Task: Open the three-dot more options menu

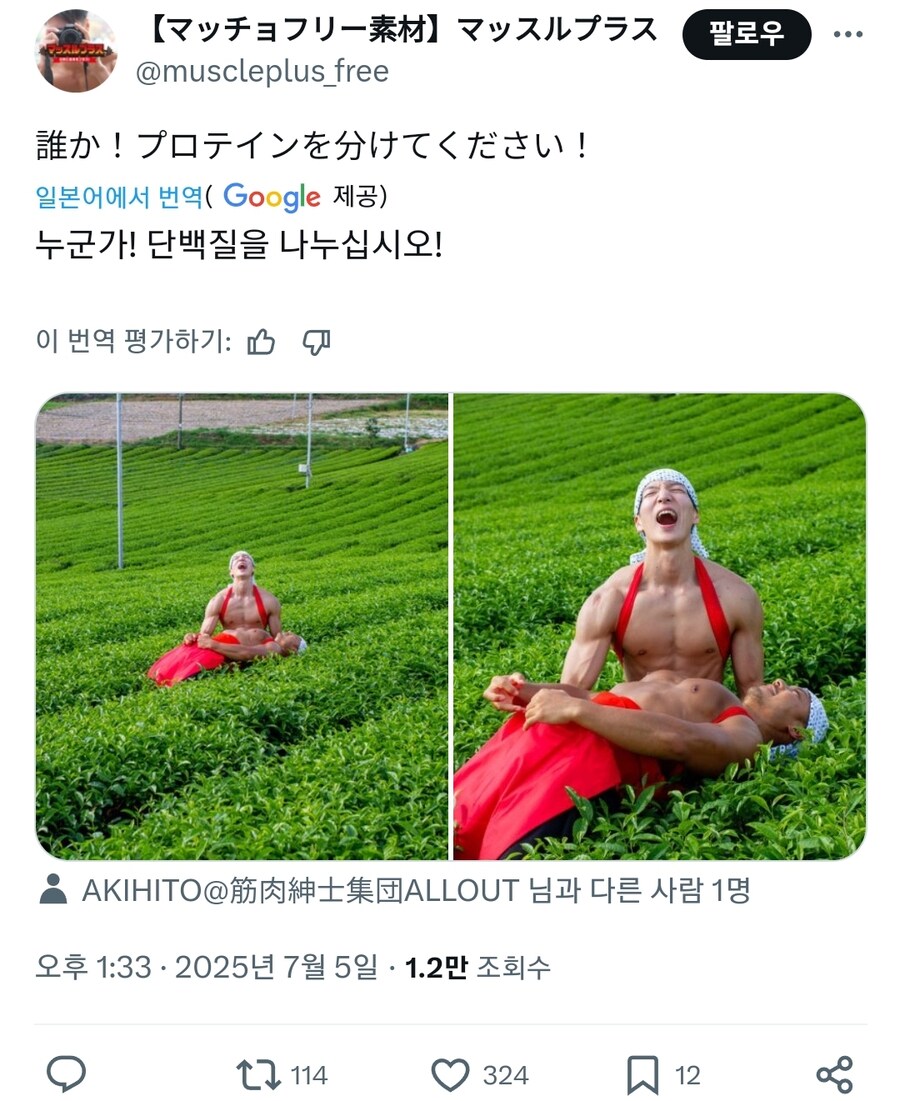Action: point(848,34)
